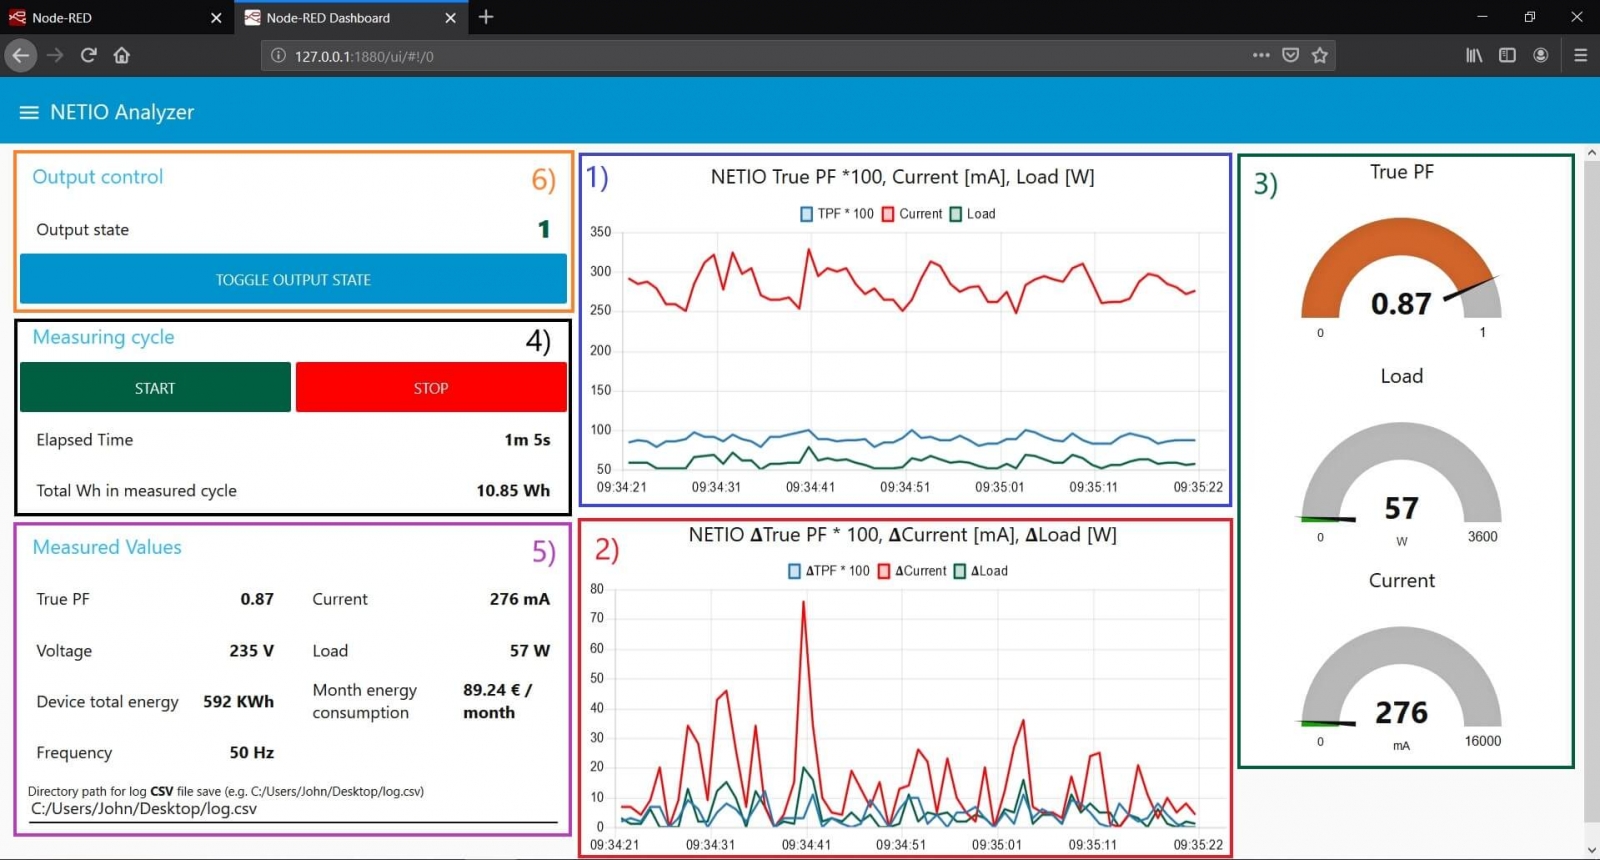Switch to the Node-RED tab

tap(115, 18)
